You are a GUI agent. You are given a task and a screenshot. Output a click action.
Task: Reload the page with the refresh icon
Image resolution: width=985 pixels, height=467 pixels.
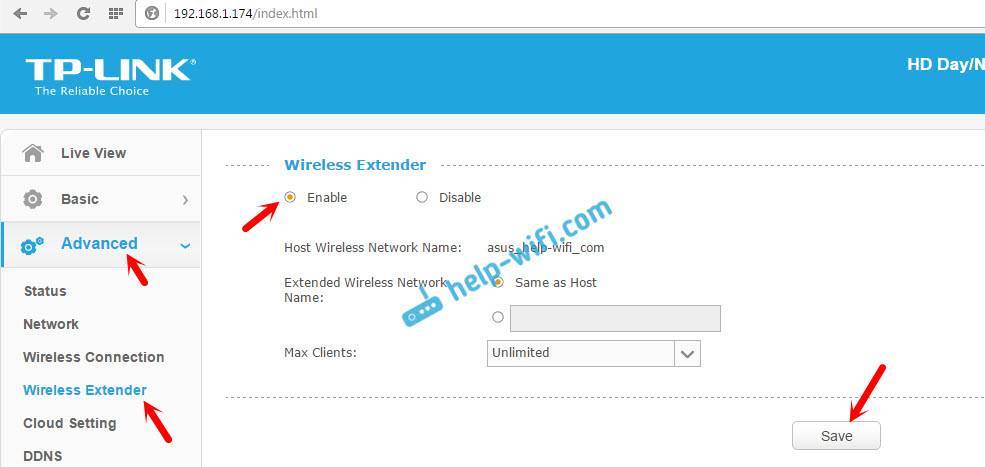coord(83,13)
